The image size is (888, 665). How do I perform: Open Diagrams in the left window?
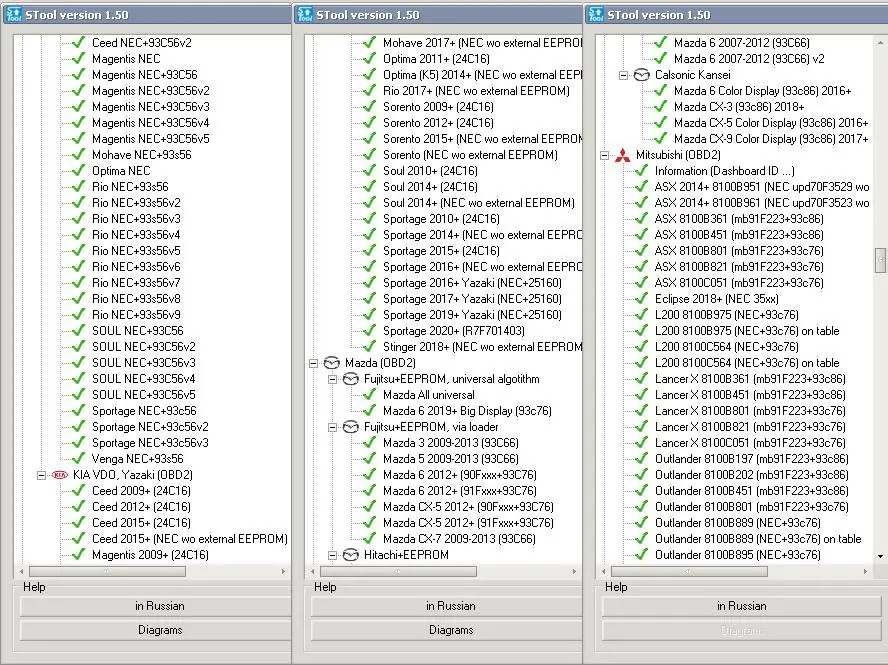coord(156,630)
